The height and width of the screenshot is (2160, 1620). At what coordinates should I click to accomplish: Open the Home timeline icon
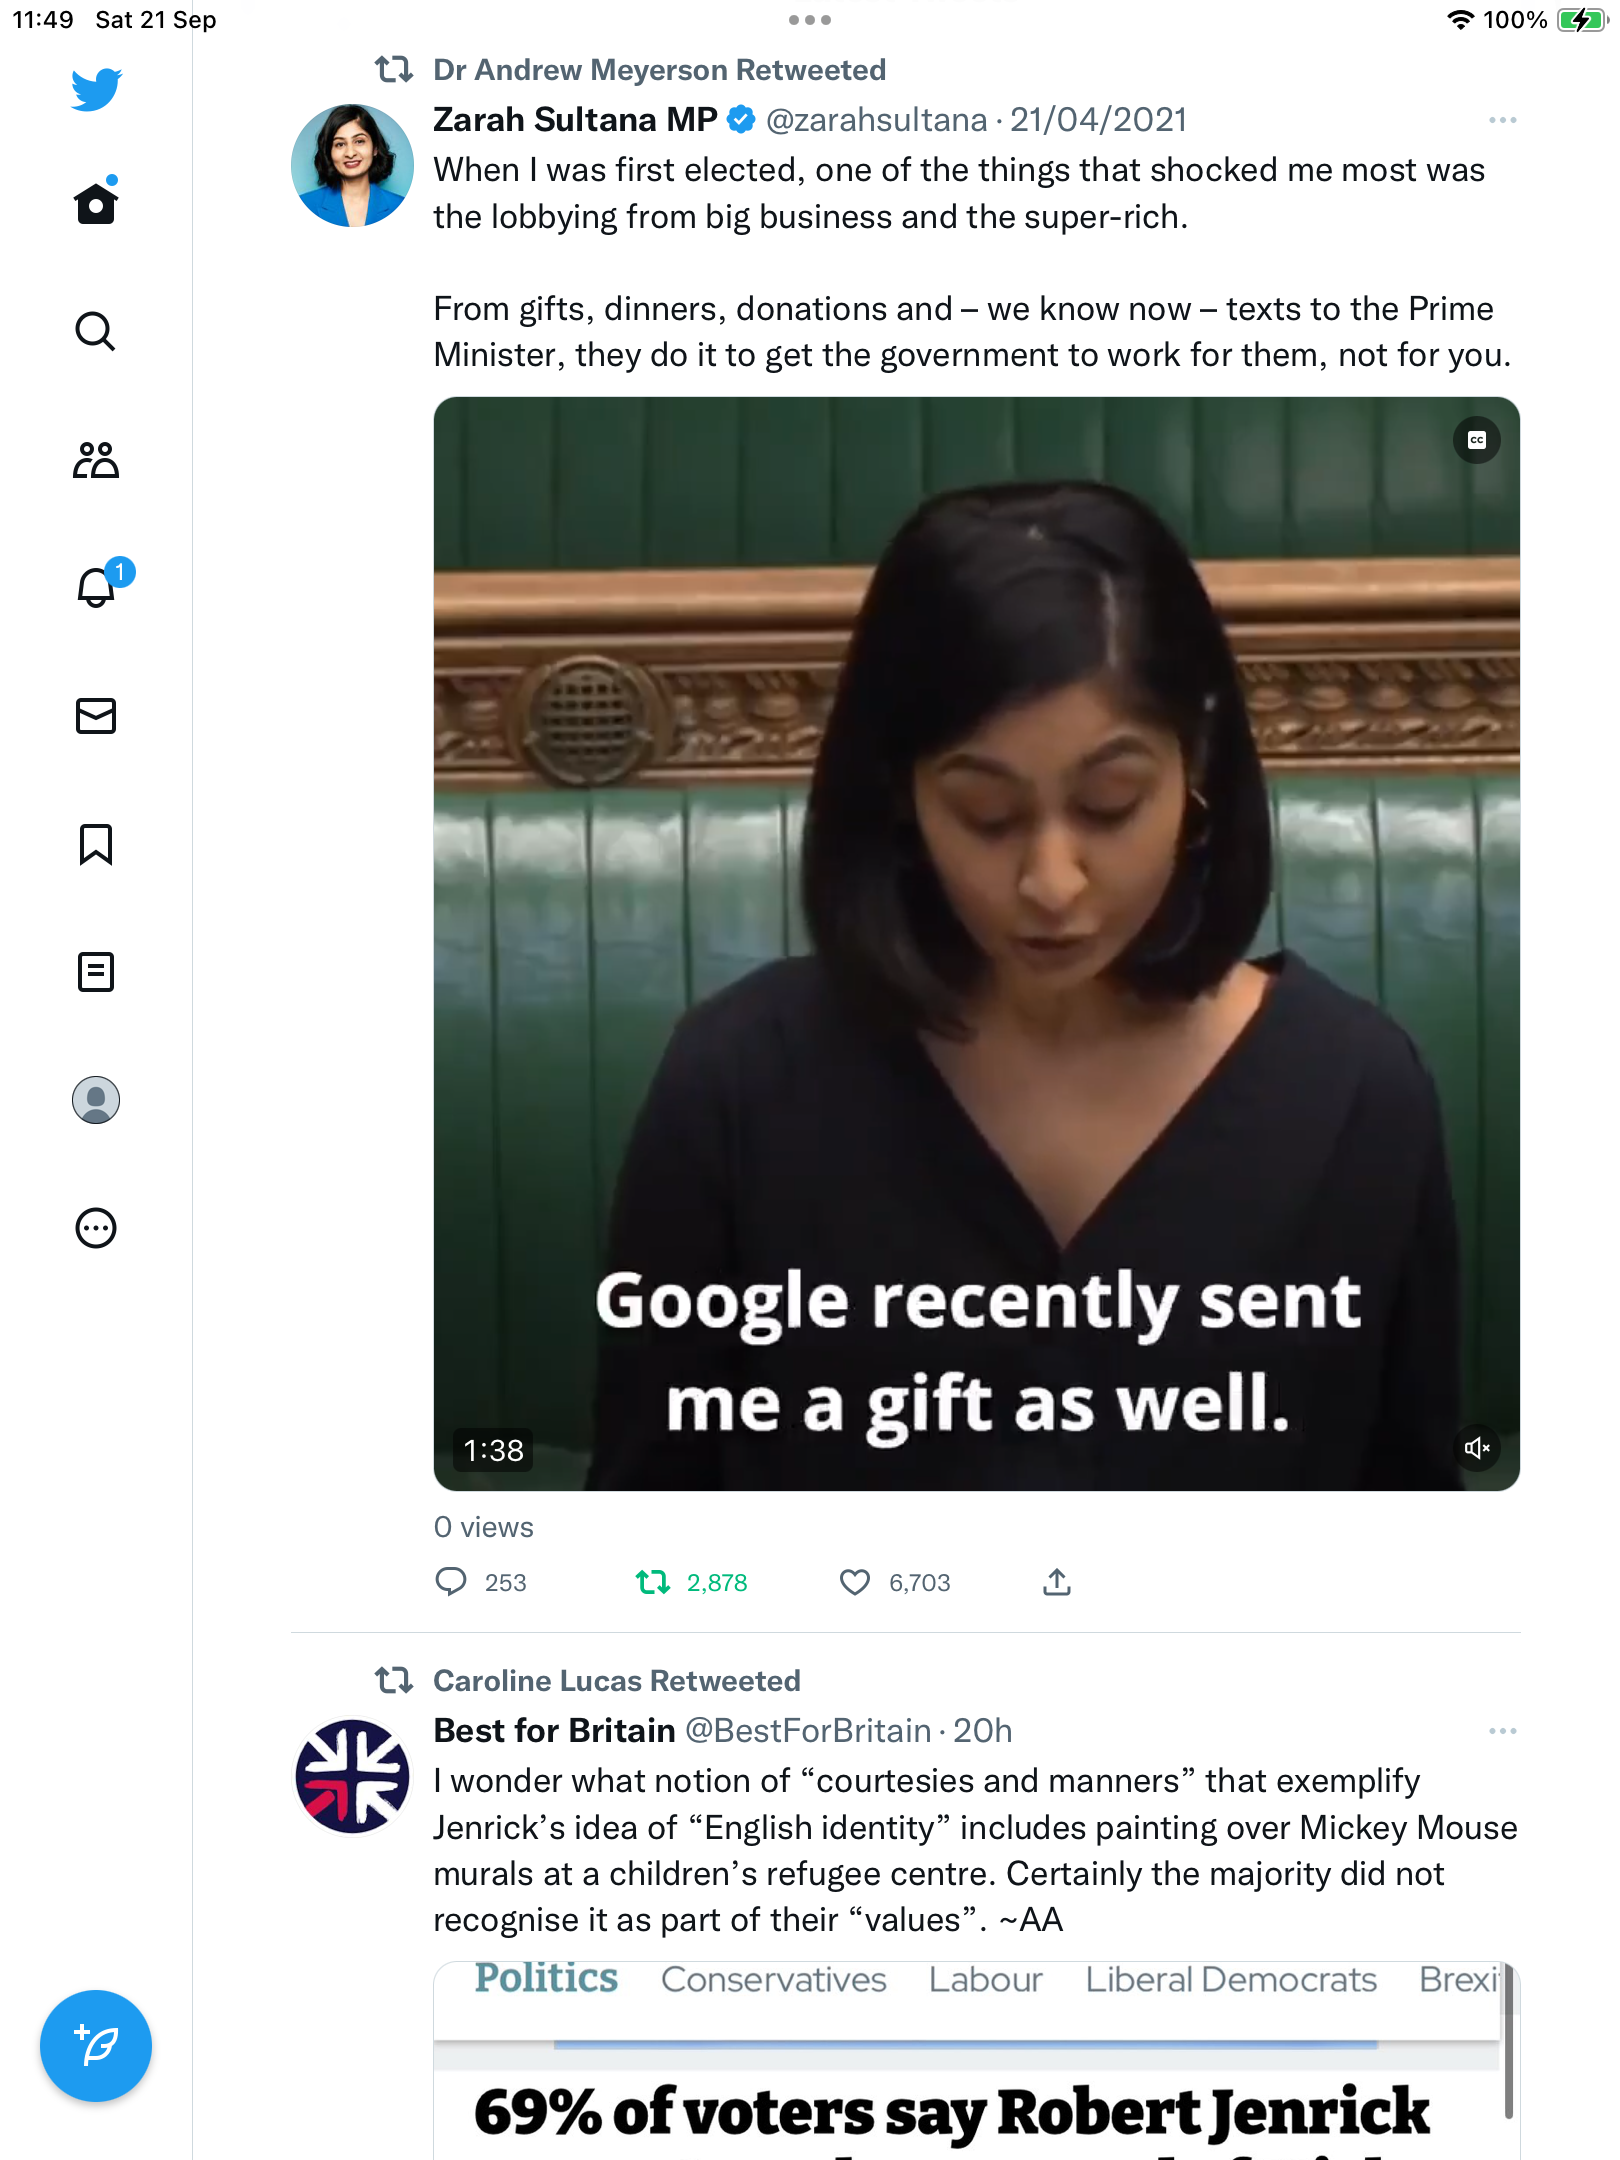tap(96, 201)
